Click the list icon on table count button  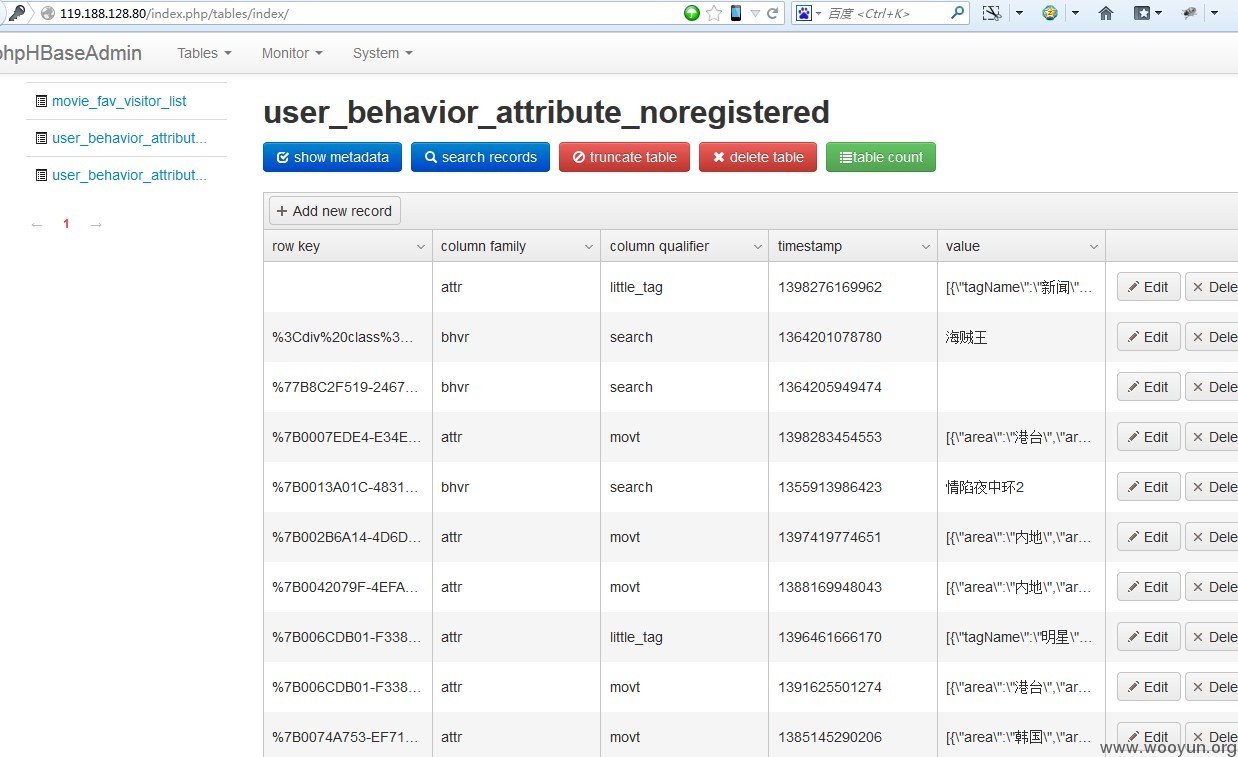(844, 157)
